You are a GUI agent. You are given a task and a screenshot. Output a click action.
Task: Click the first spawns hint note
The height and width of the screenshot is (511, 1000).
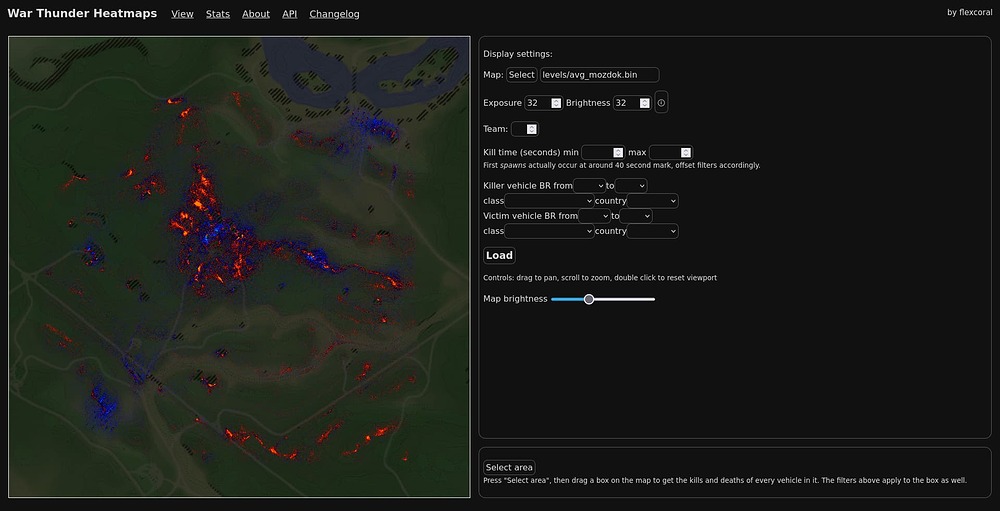click(x=622, y=165)
